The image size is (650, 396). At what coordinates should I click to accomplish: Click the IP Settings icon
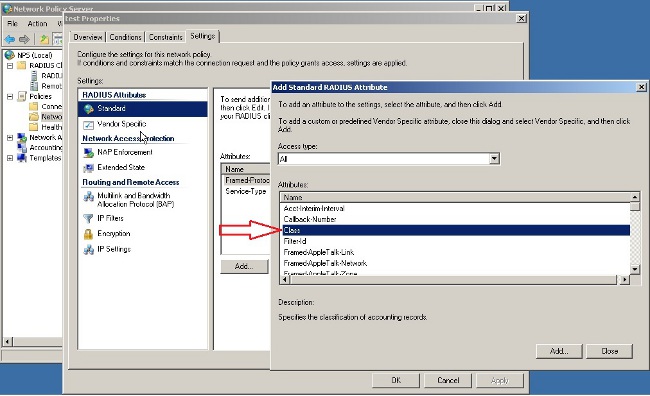pyautogui.click(x=88, y=249)
